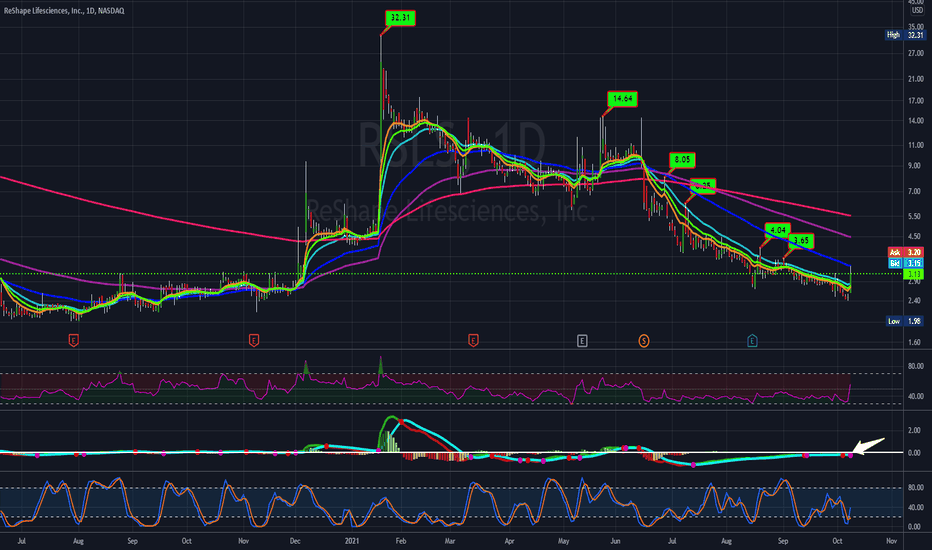Screen dimensions: 932x550
Task: Select the 8.05 price callout label
Action: point(682,160)
